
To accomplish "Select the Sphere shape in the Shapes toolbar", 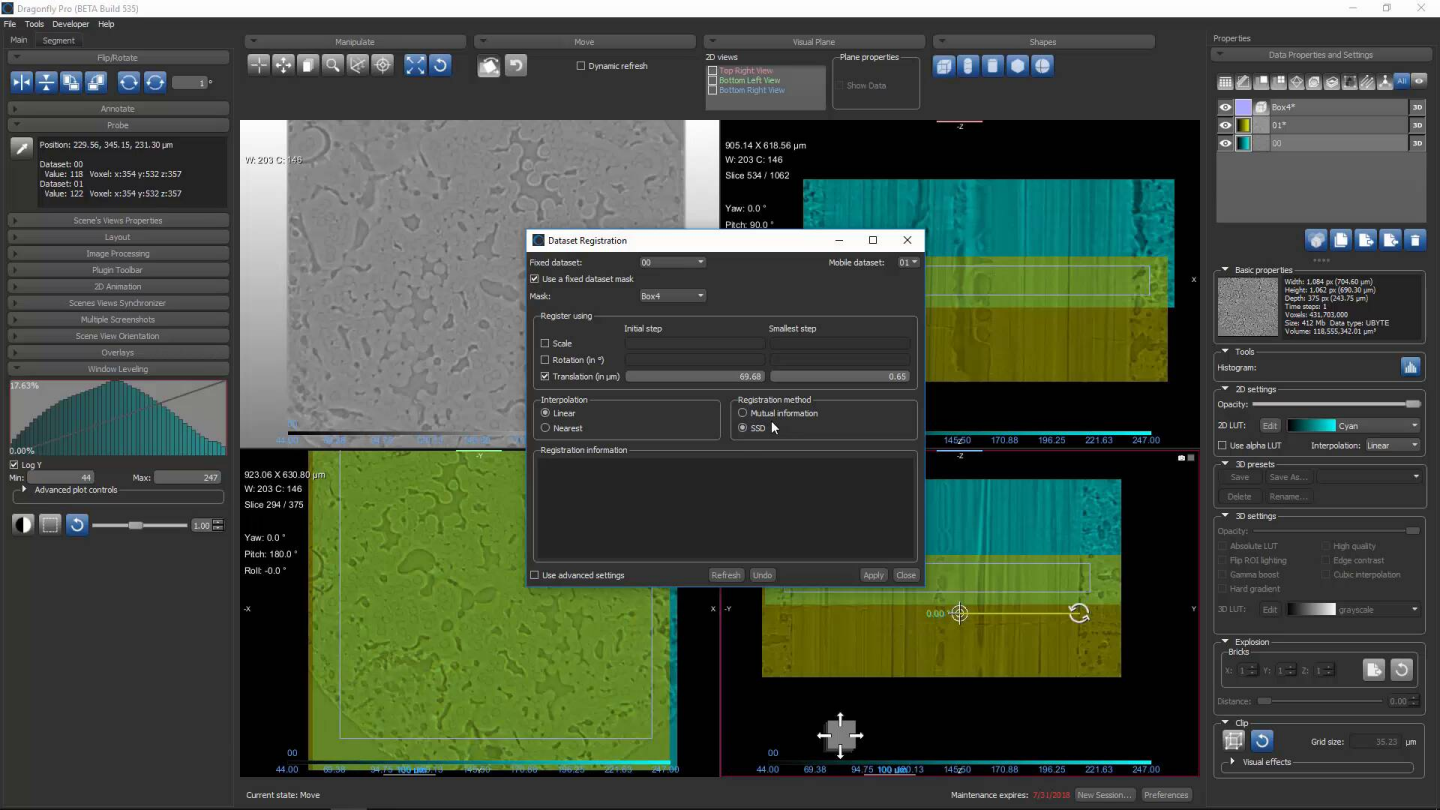I will coord(1040,65).
